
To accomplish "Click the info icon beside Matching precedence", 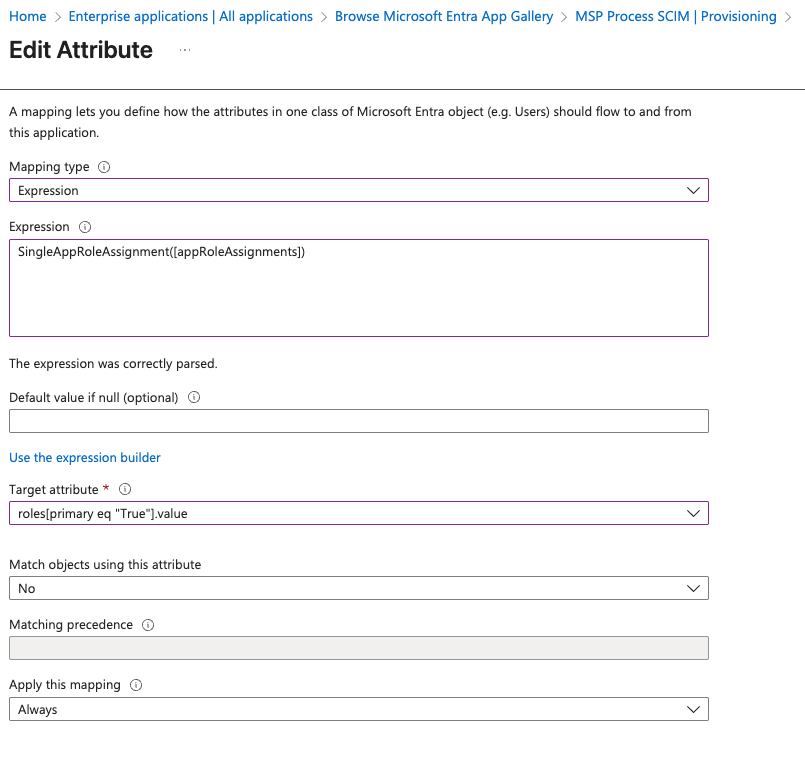I will click(148, 625).
